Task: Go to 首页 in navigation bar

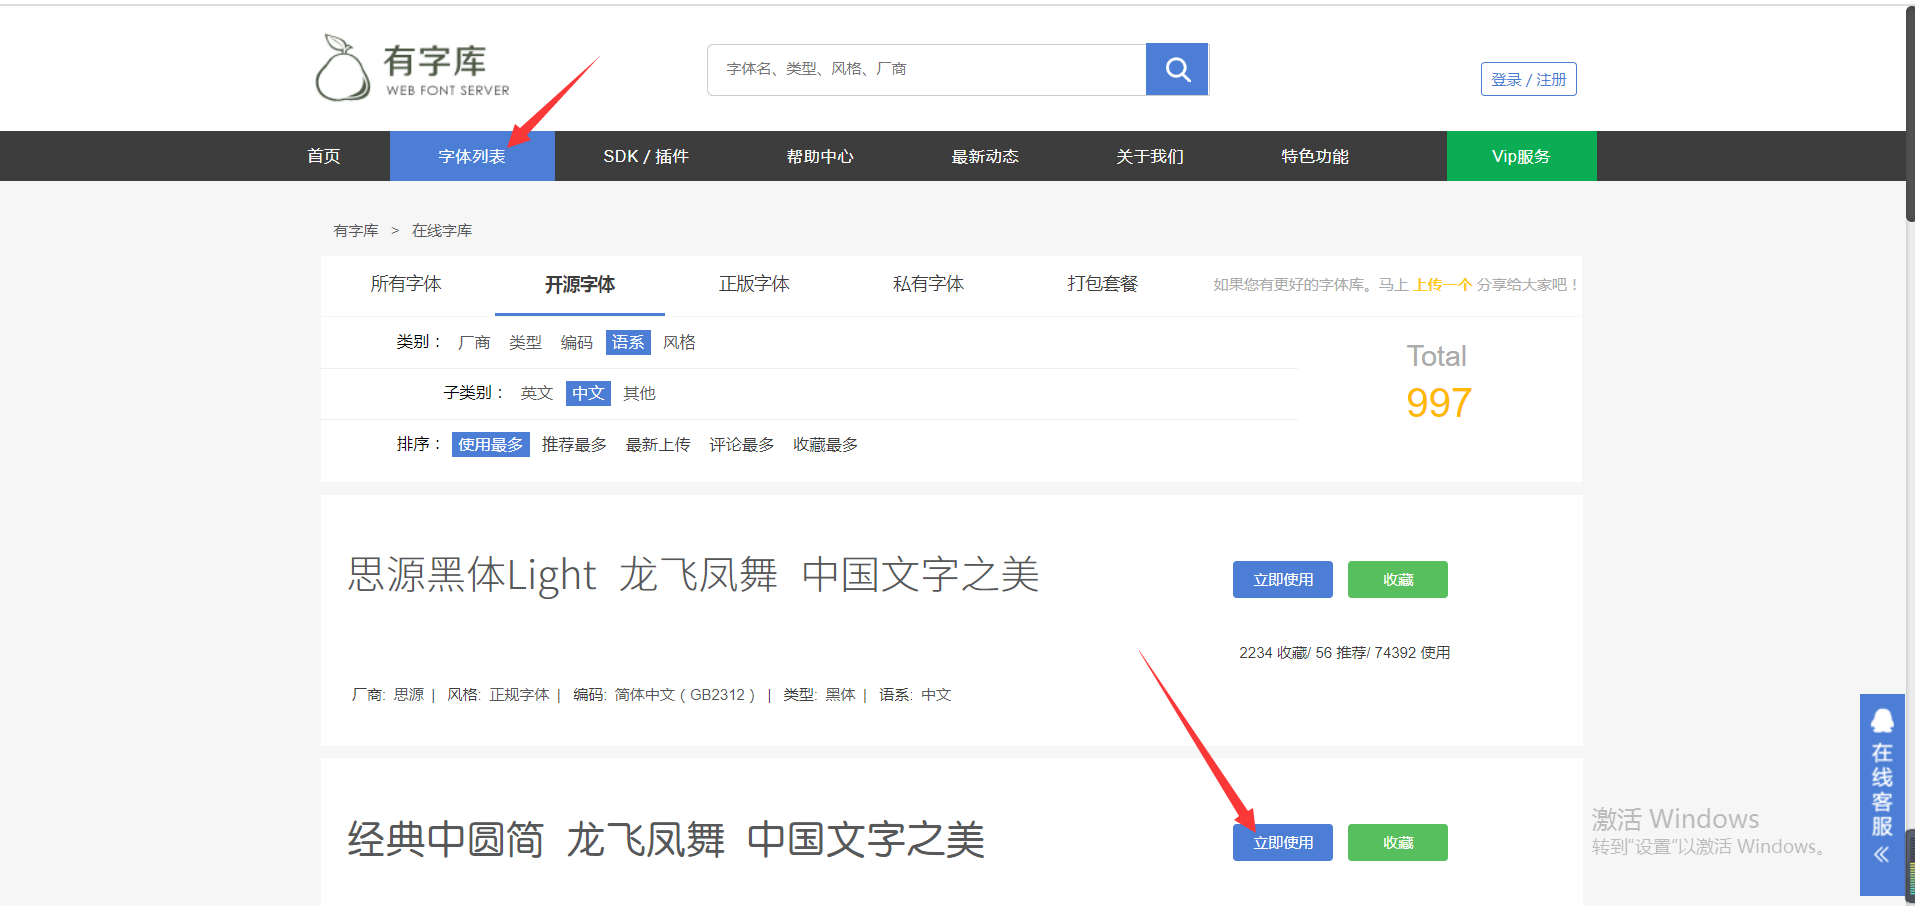Action: 324,156
